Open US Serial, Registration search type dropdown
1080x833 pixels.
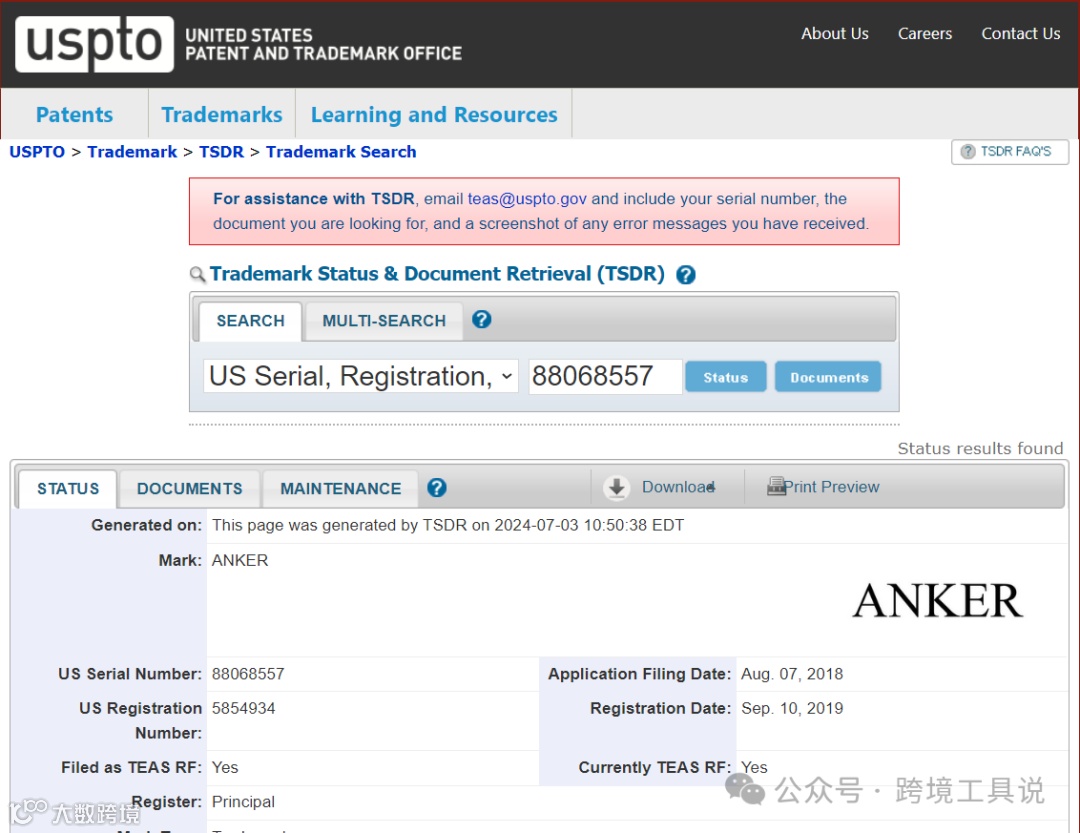tap(360, 376)
